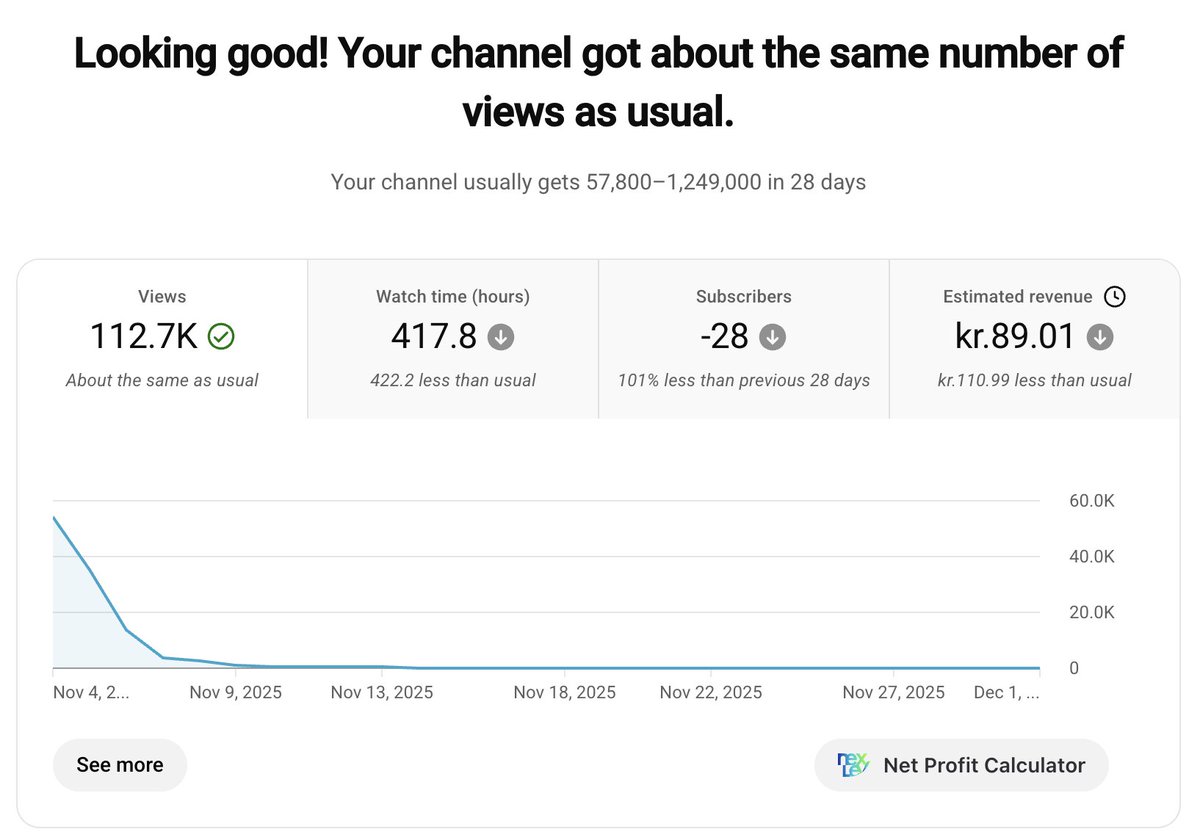Click the 'Looking good!' headline
1200x840 pixels.
click(x=598, y=83)
